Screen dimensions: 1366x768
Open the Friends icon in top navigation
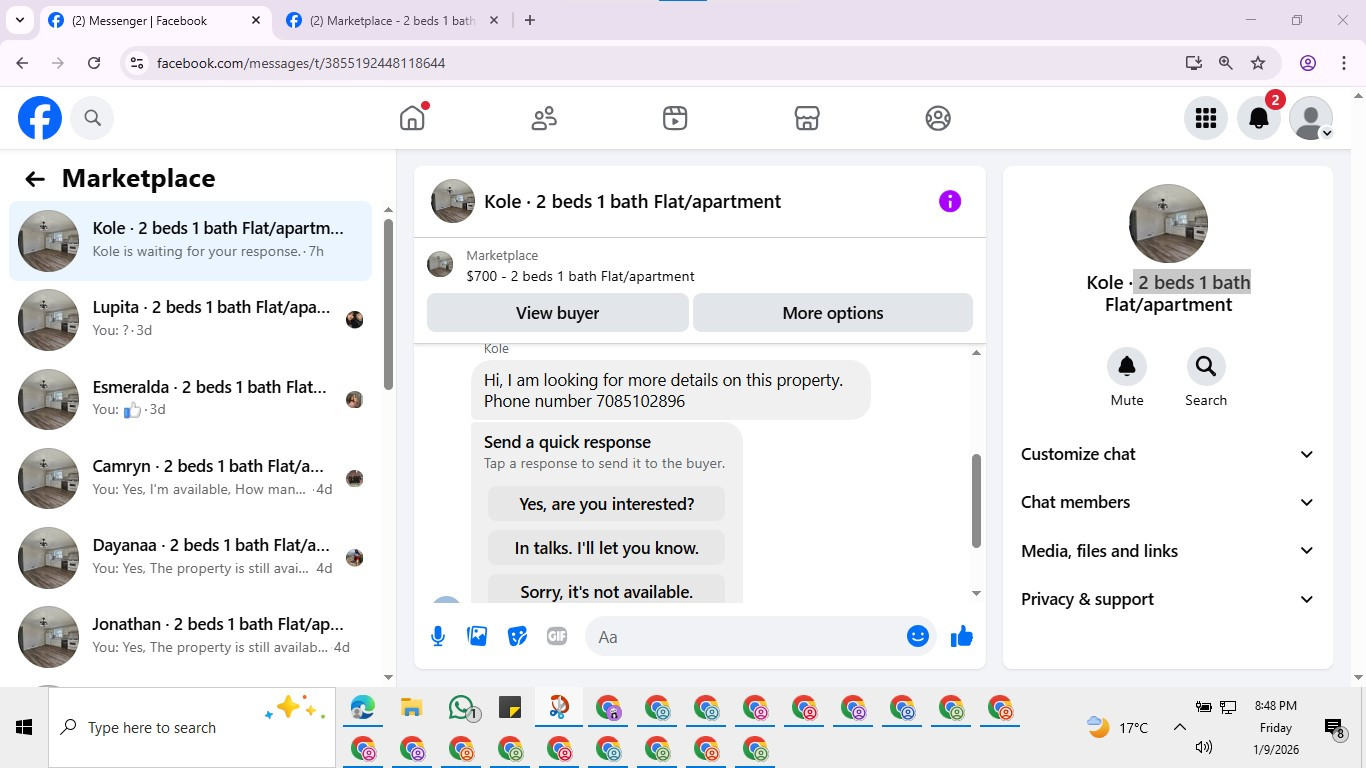coord(544,118)
